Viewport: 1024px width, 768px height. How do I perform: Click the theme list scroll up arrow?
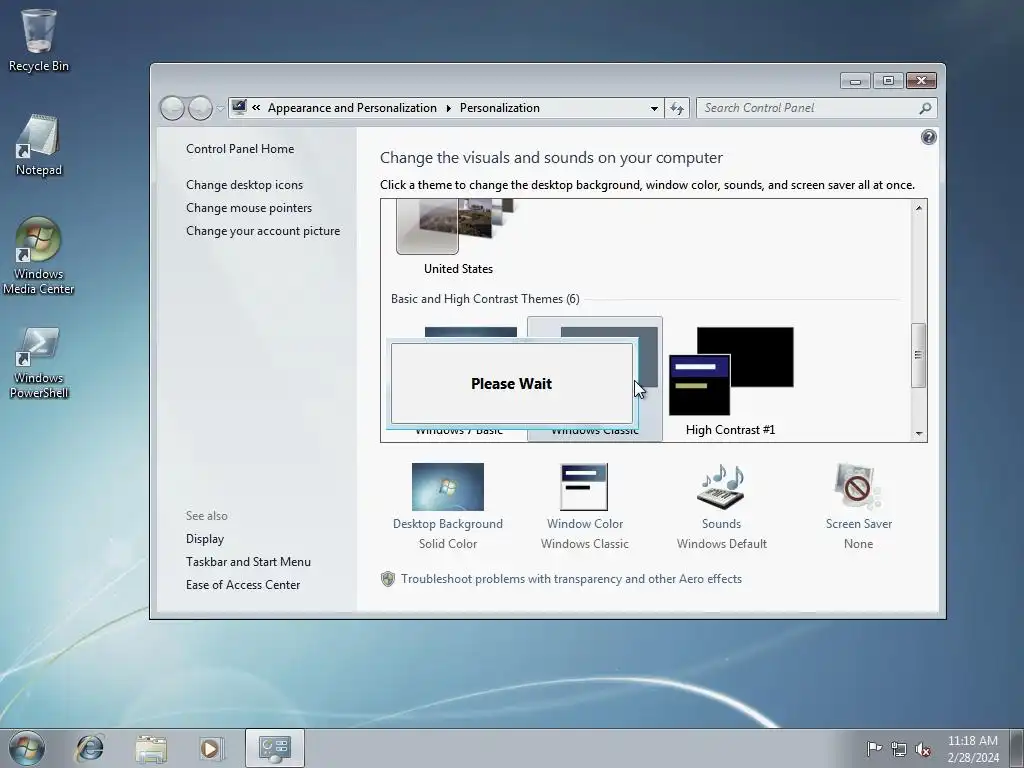coord(918,208)
